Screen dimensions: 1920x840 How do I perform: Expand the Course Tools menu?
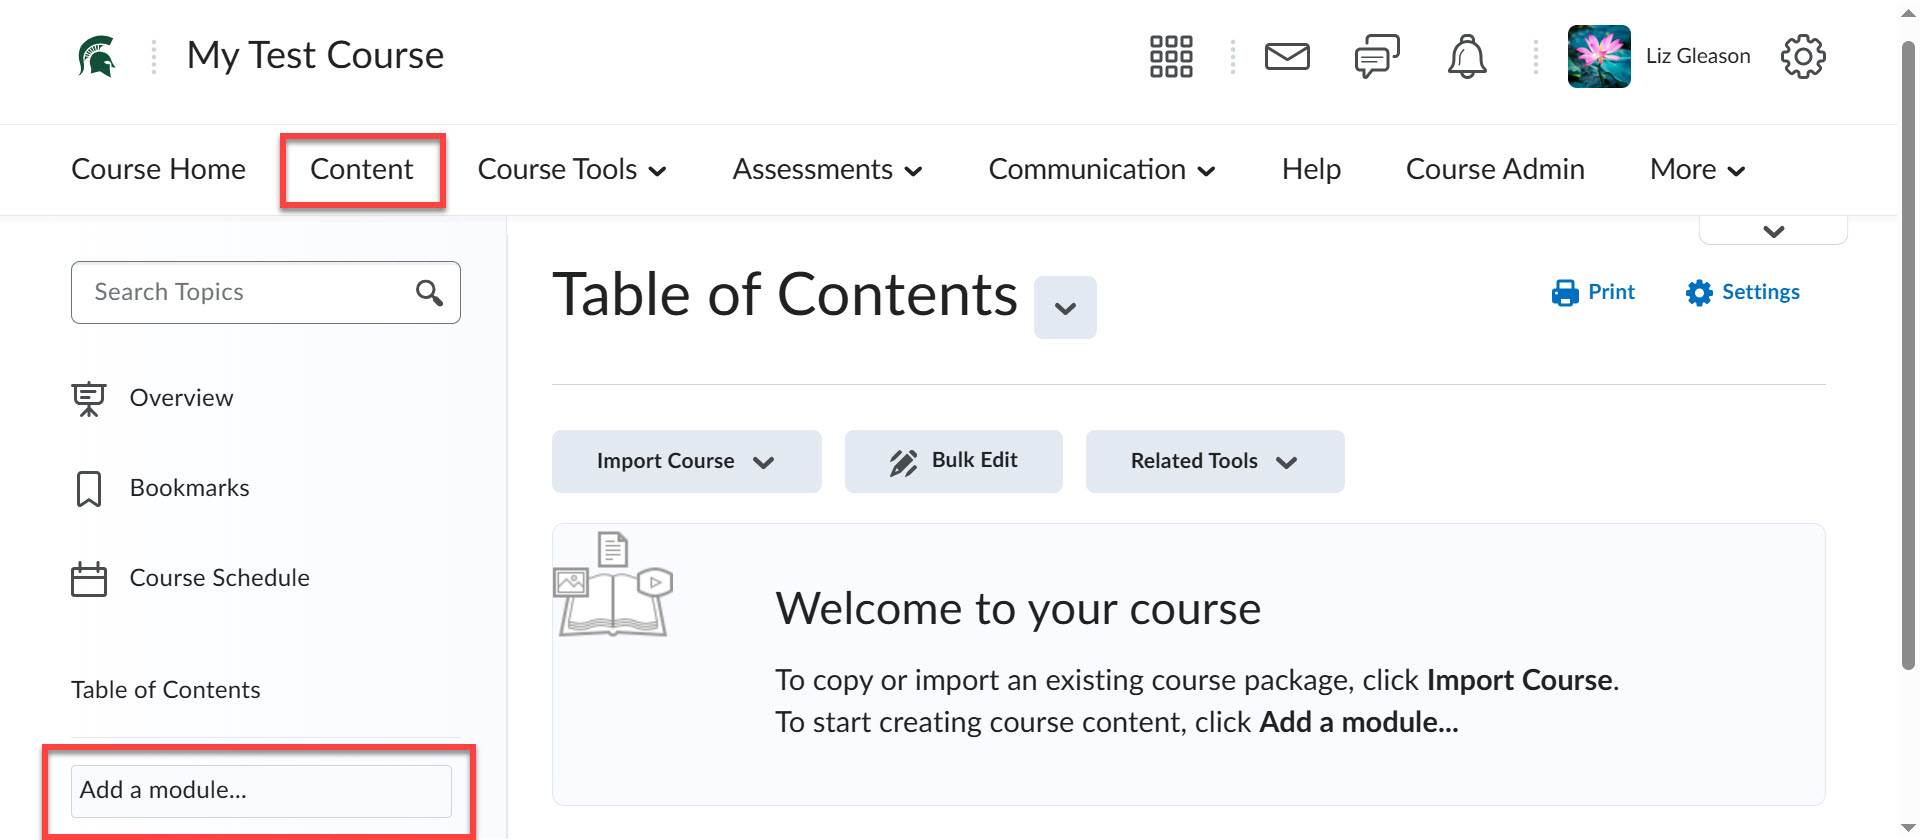point(572,170)
